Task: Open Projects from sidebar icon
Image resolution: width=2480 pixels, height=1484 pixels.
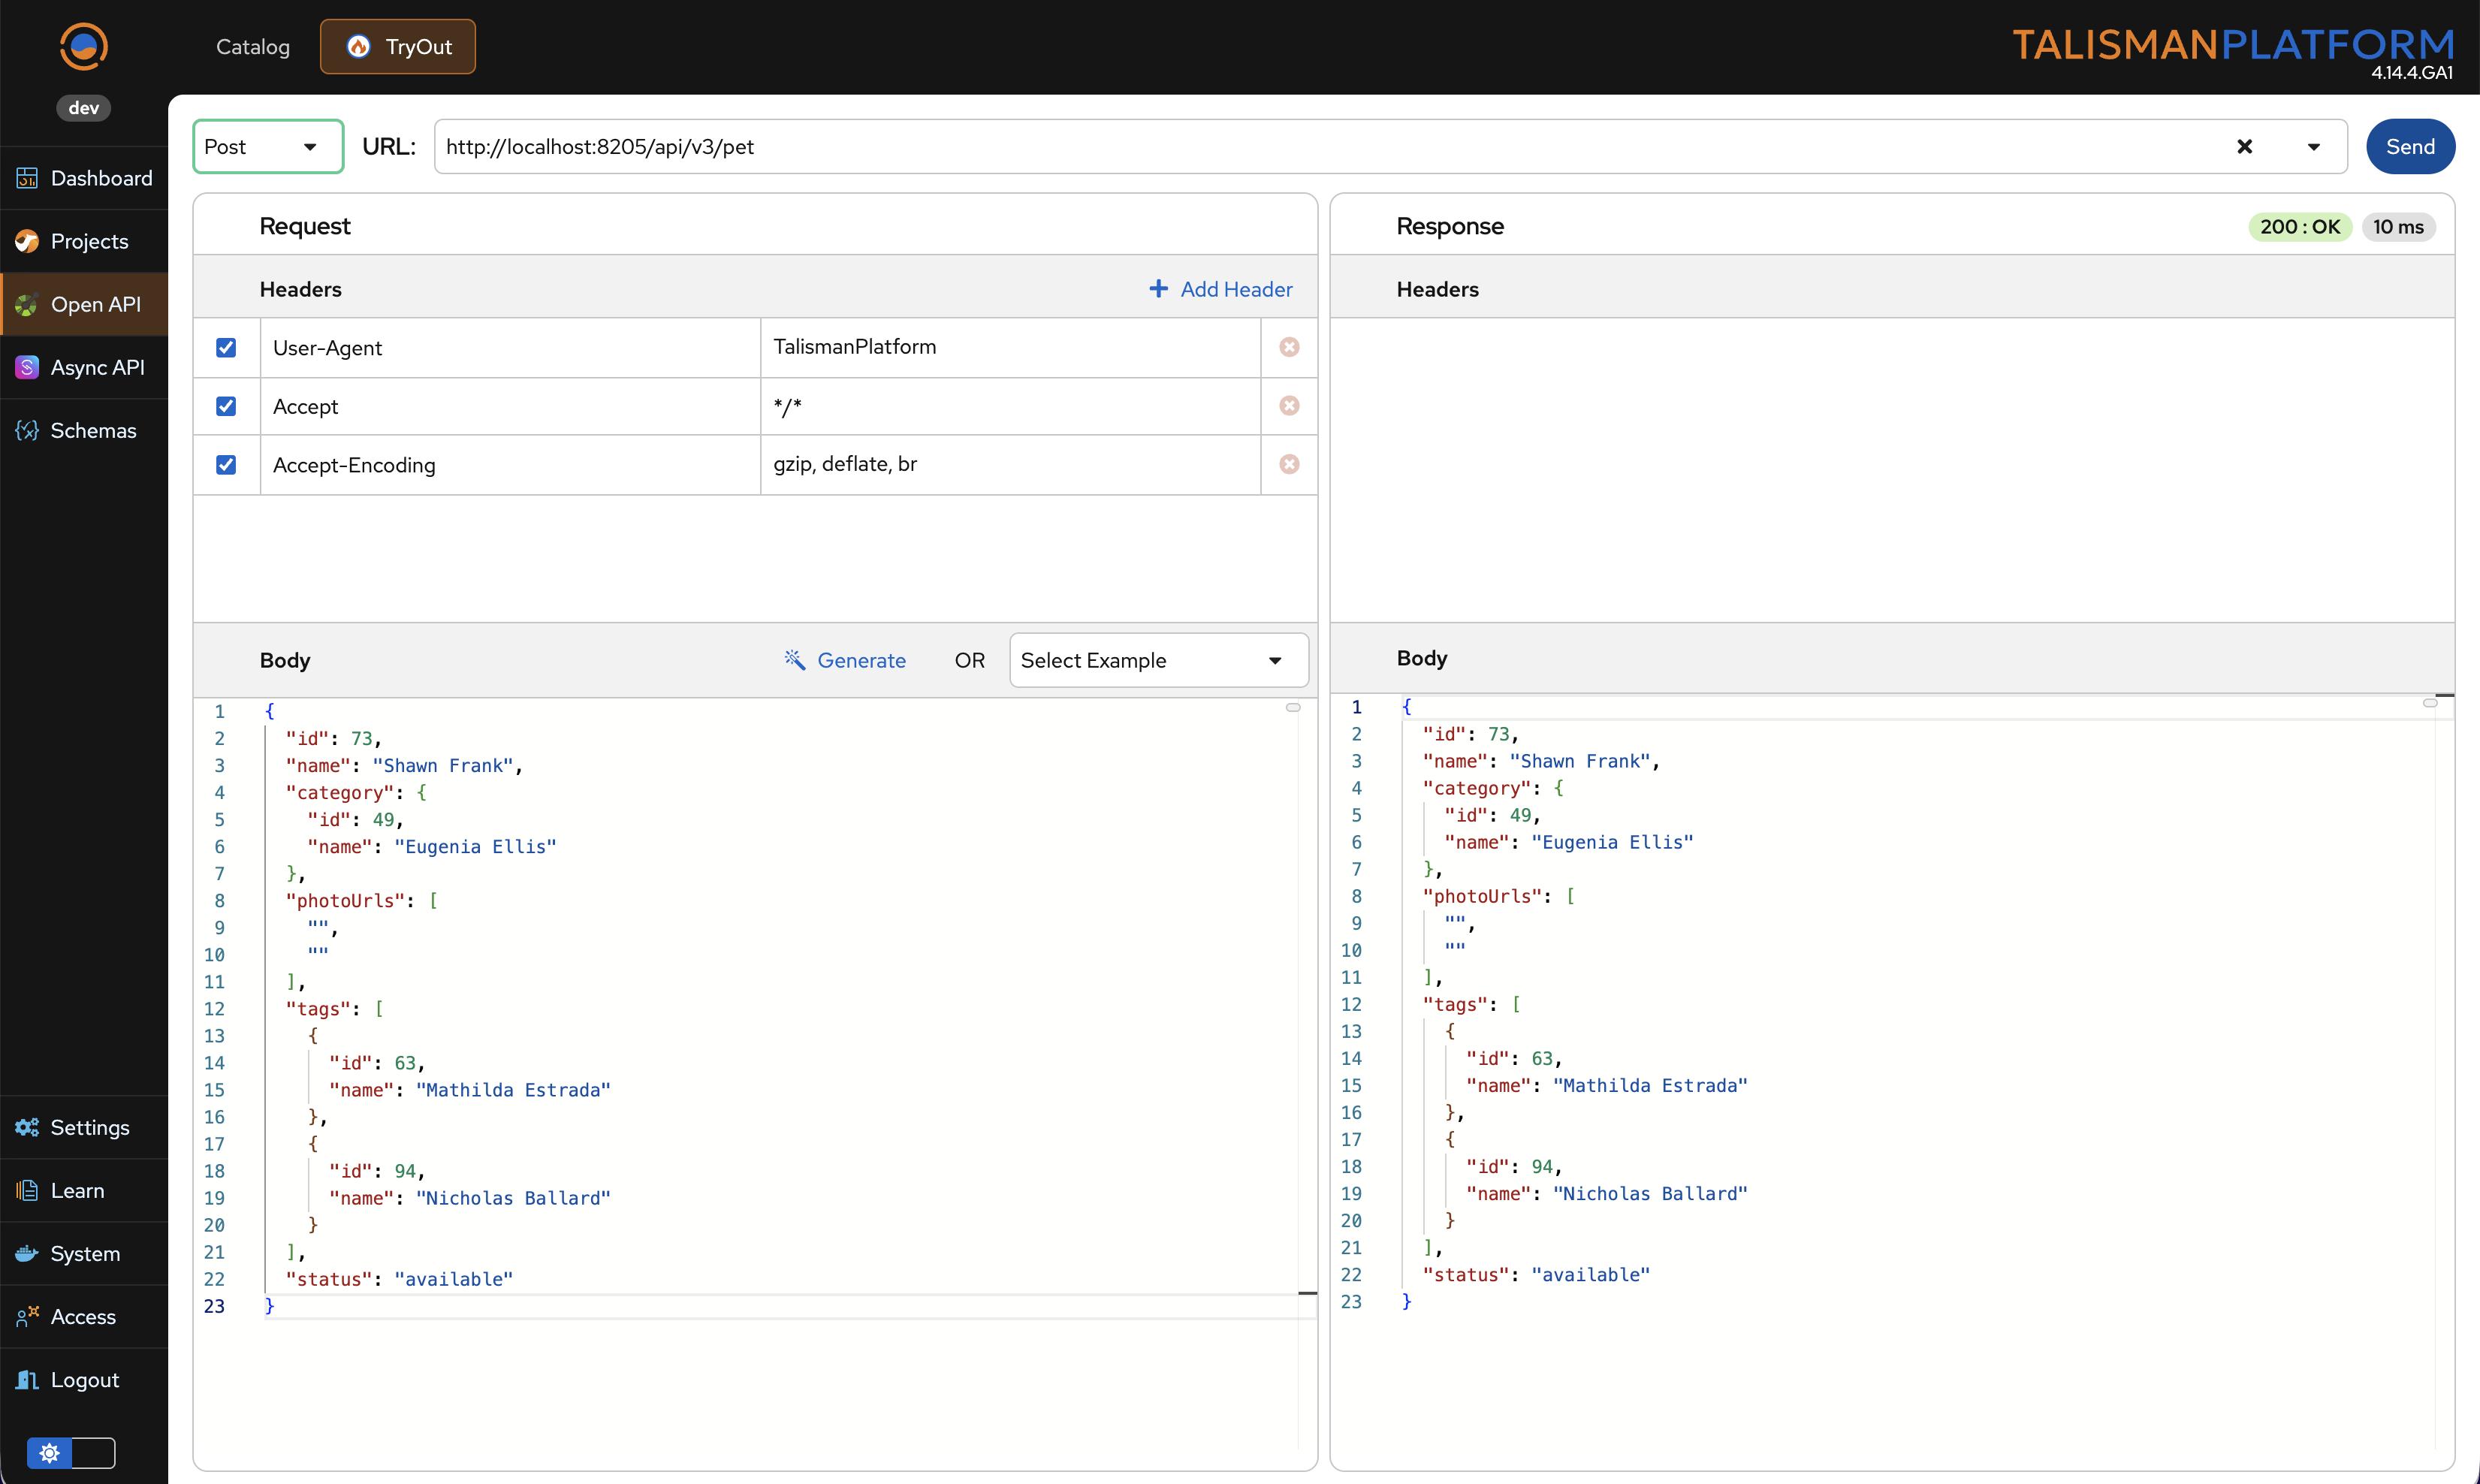Action: pos(27,241)
